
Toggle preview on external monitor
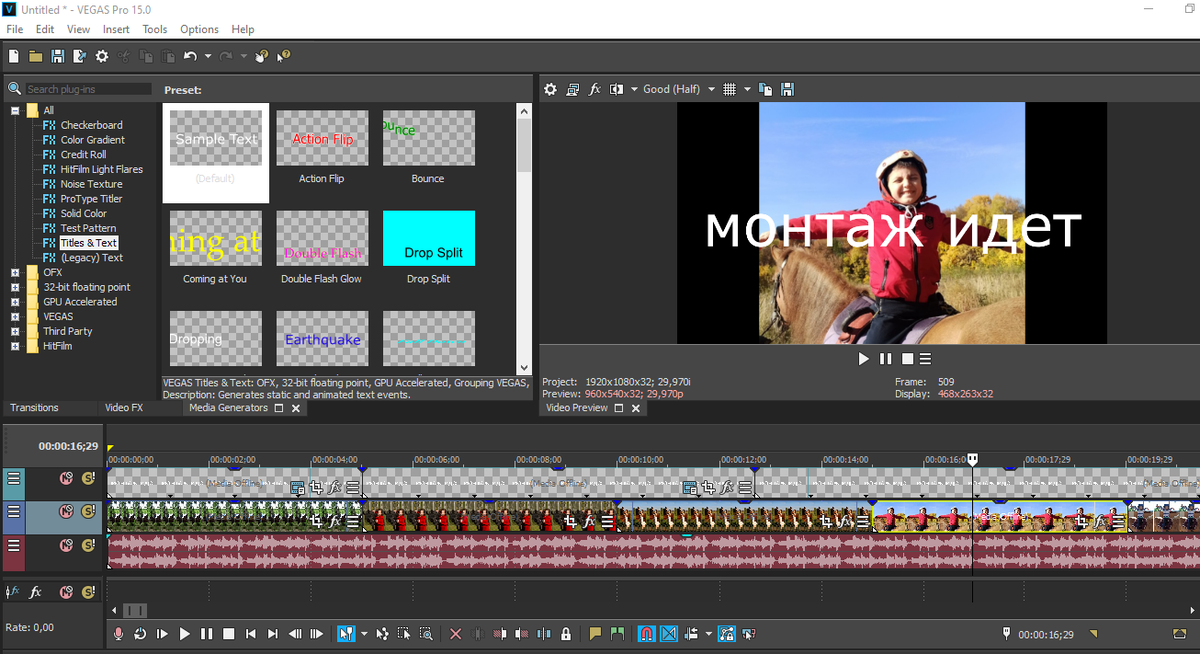click(x=572, y=89)
